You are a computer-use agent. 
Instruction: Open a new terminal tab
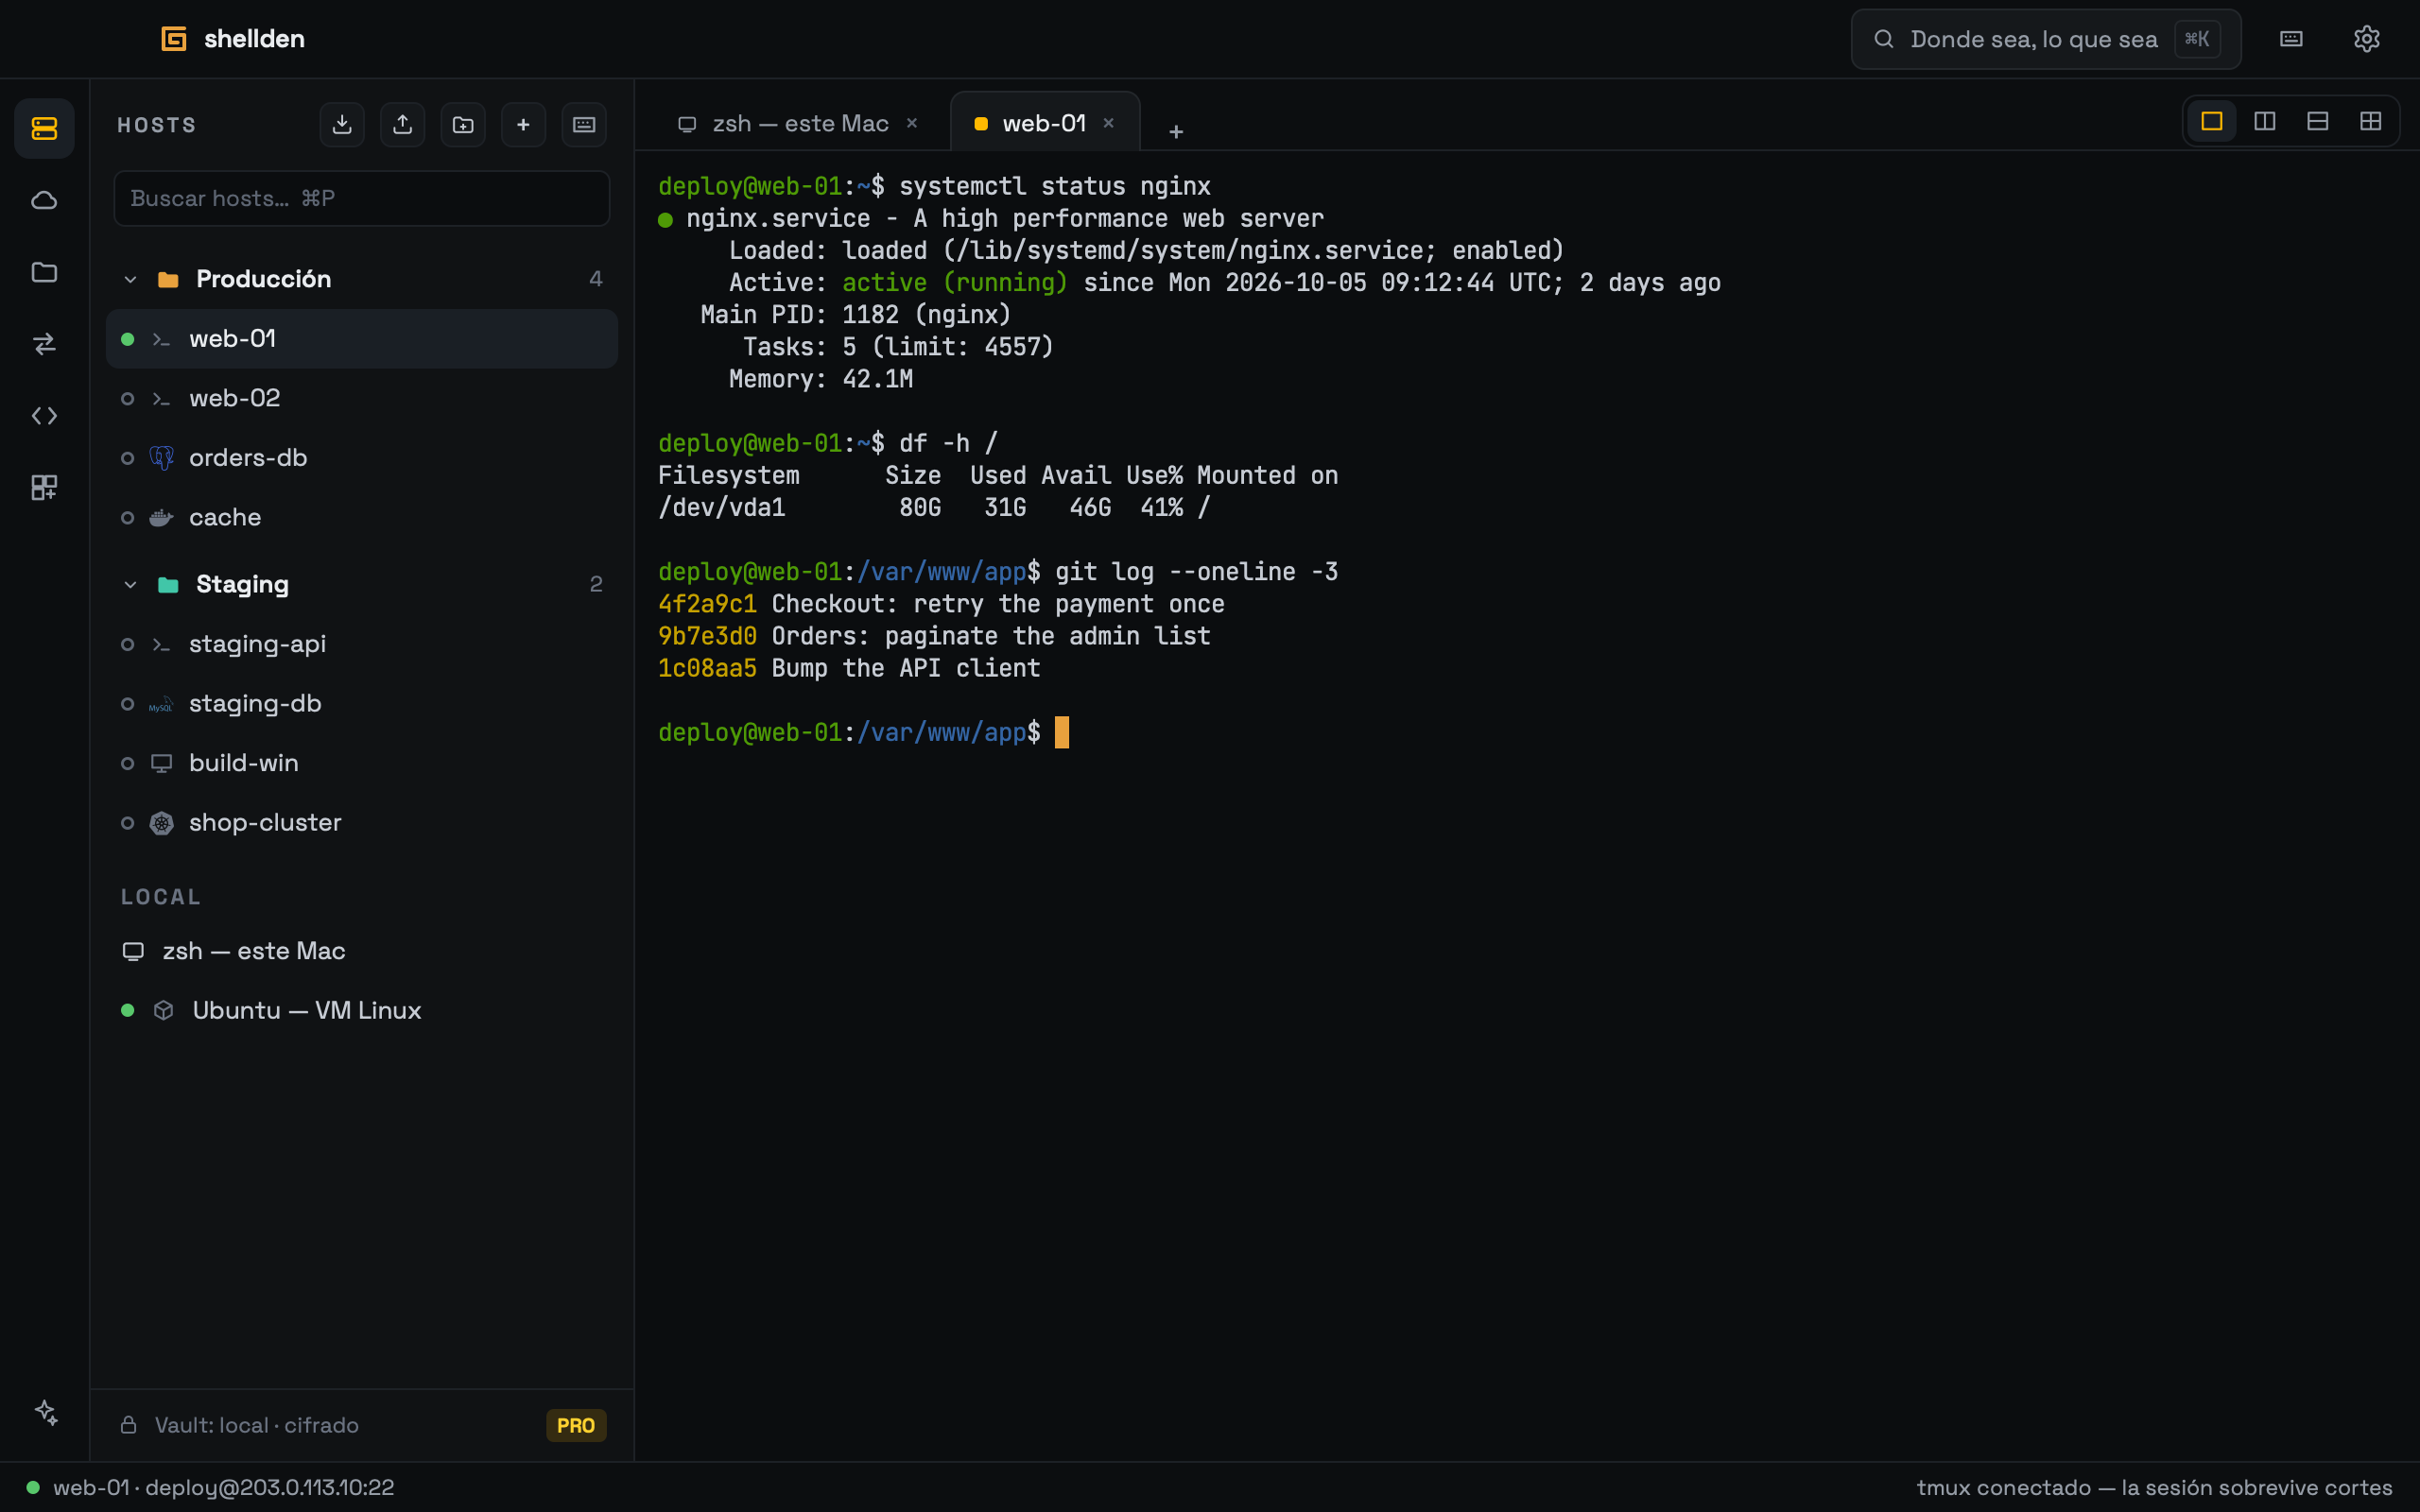pos(1176,131)
